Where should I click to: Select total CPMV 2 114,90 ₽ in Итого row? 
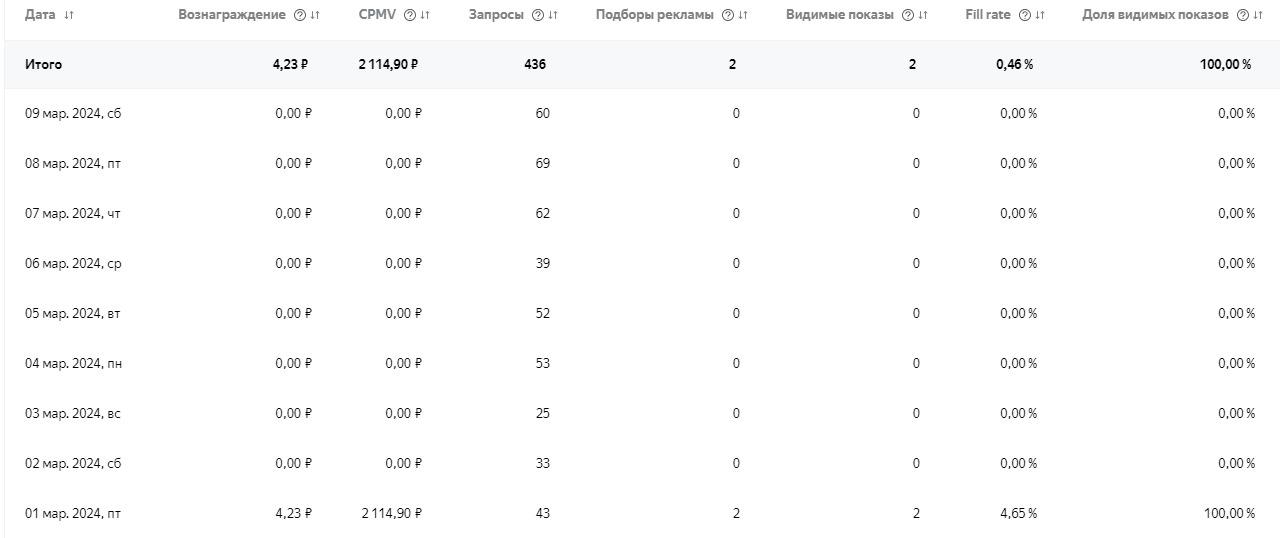point(388,64)
